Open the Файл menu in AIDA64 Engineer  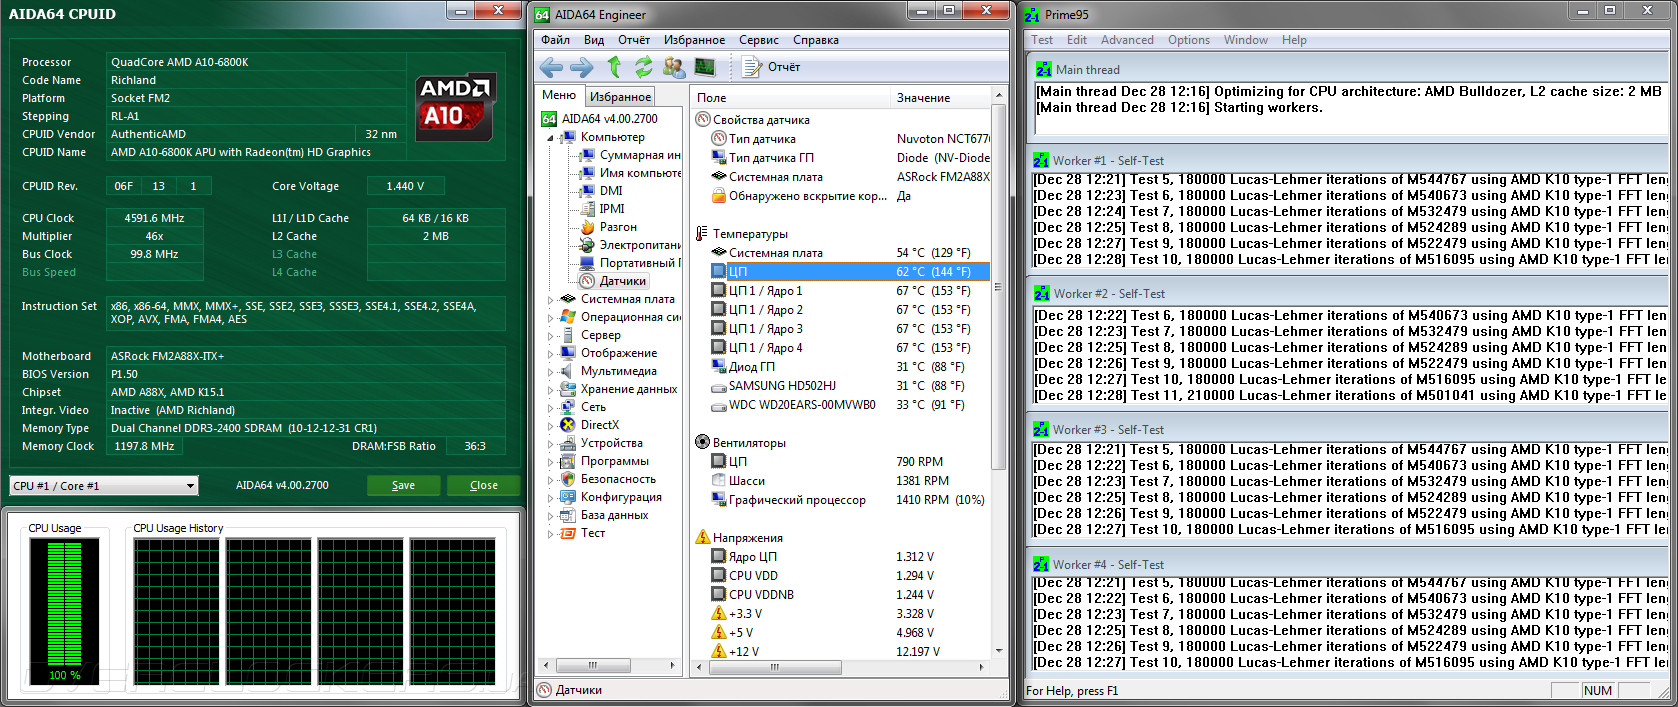(x=555, y=40)
